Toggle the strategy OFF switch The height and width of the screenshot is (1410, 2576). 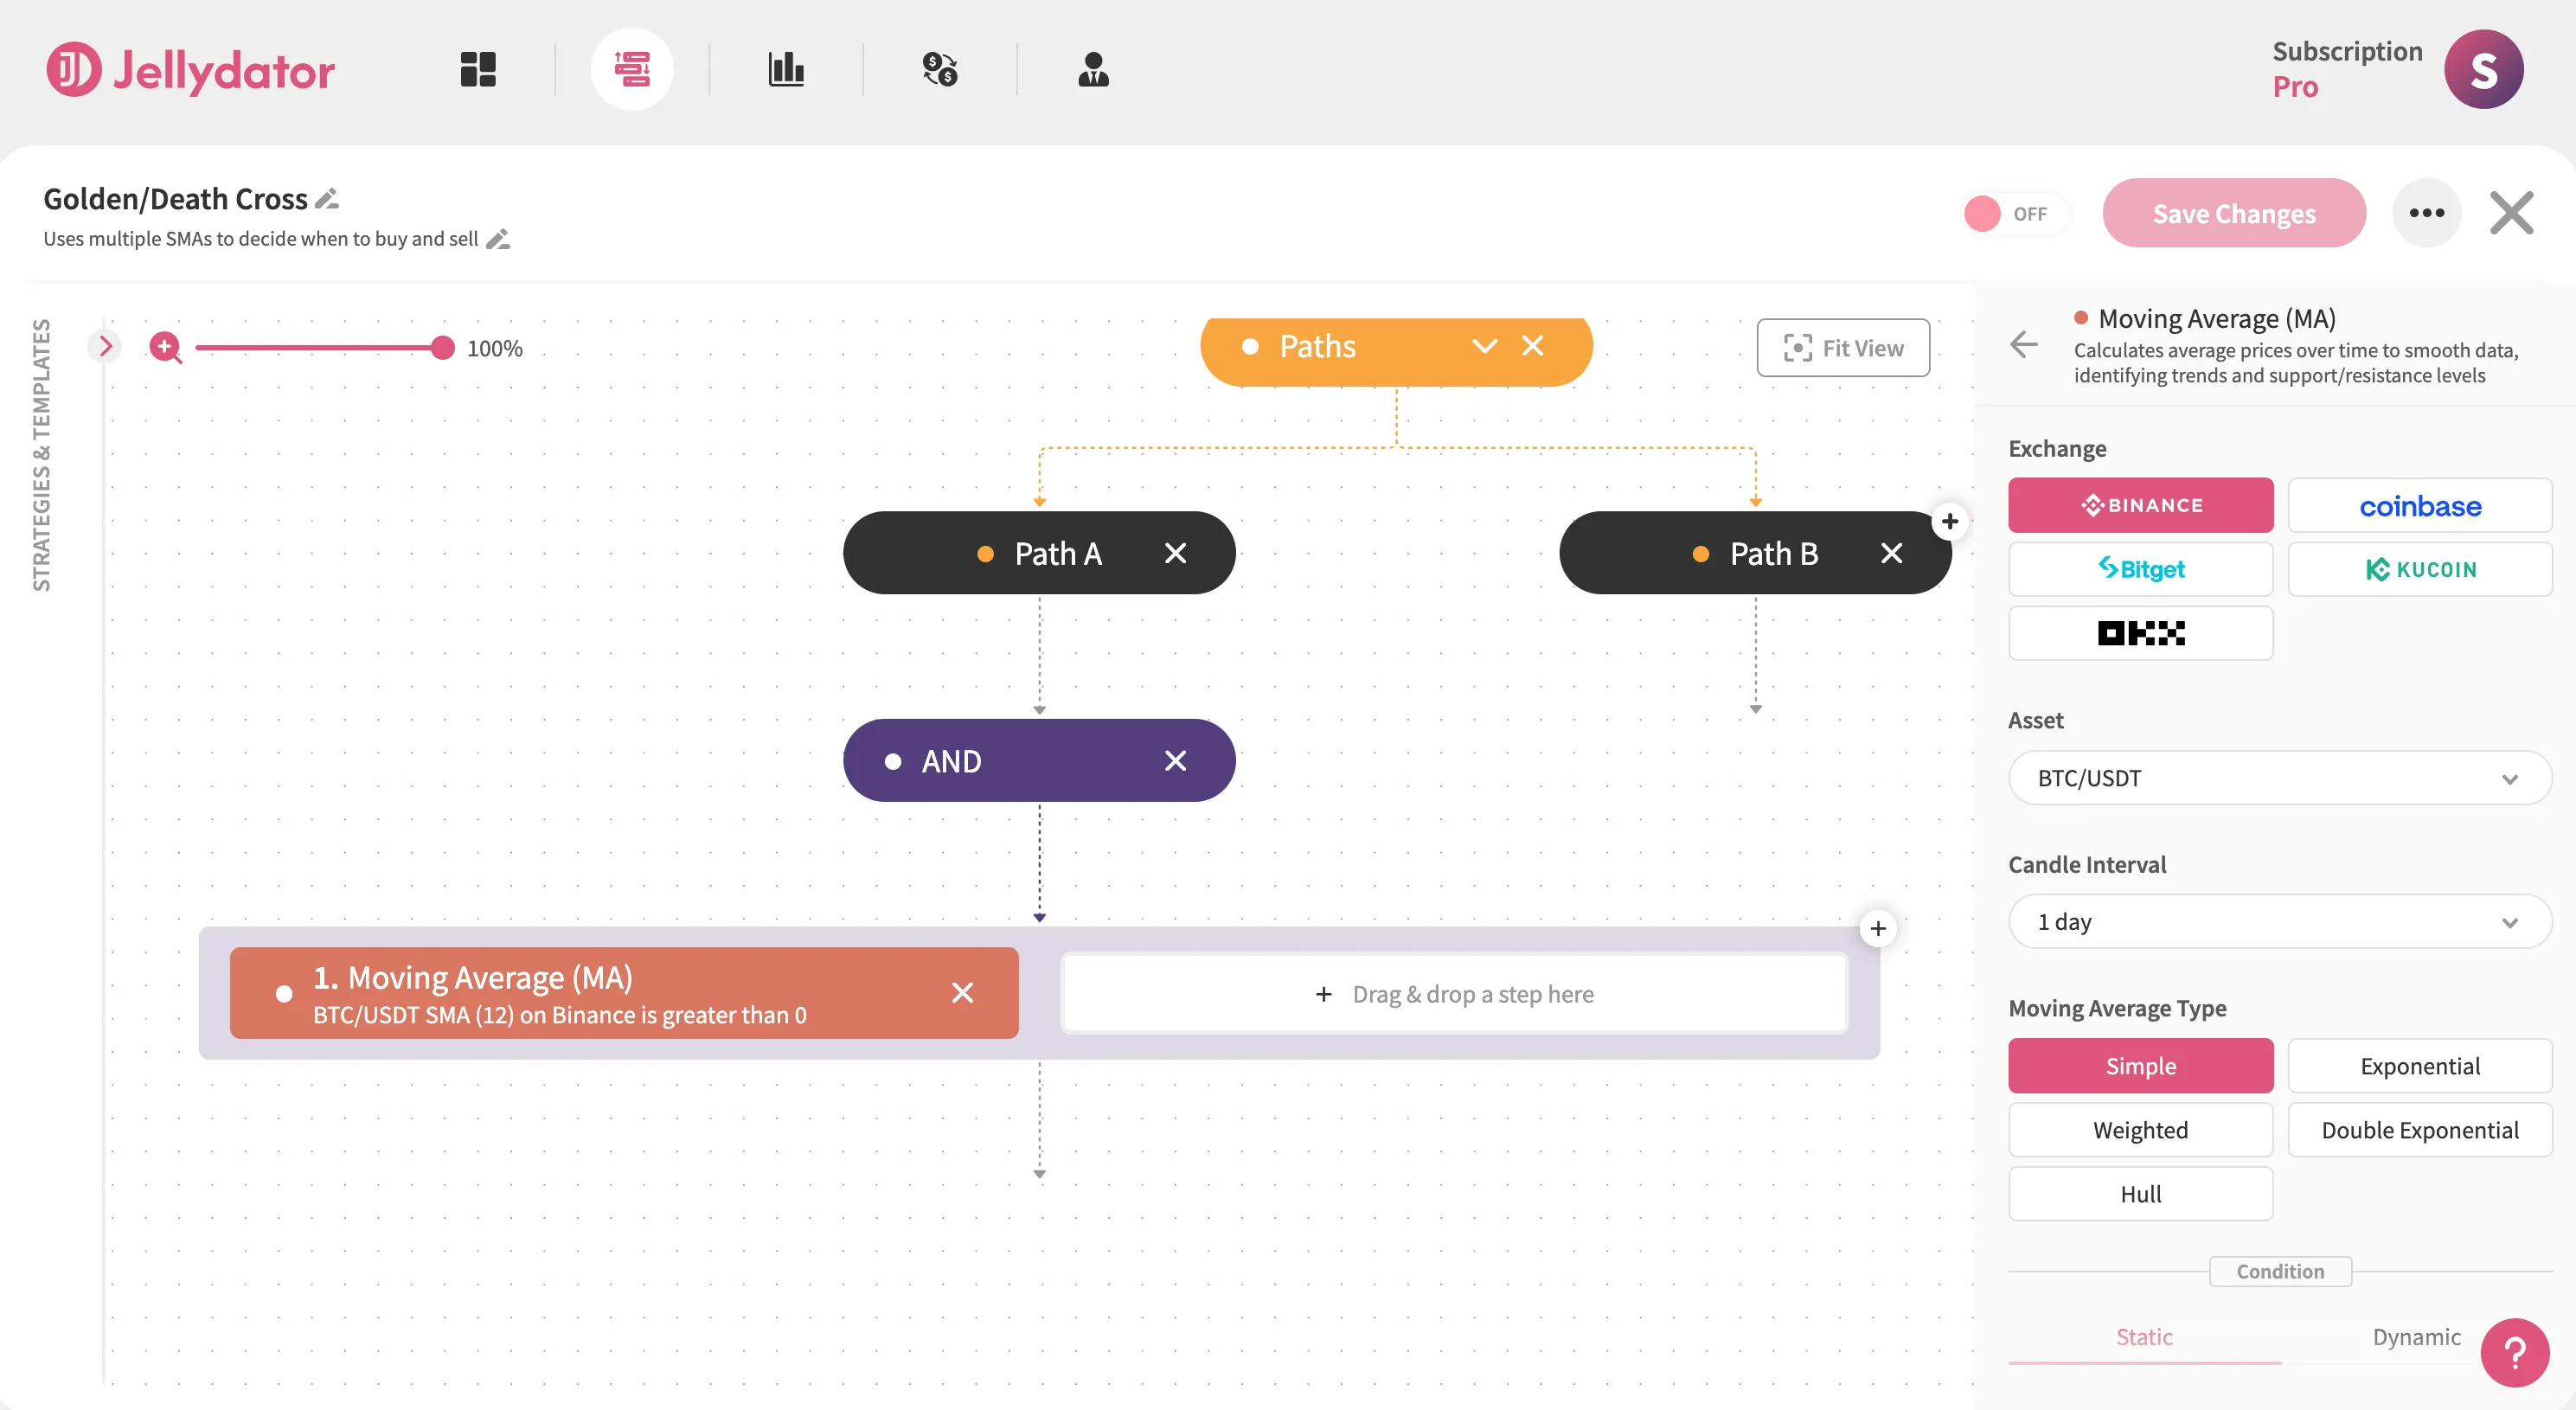click(2012, 214)
